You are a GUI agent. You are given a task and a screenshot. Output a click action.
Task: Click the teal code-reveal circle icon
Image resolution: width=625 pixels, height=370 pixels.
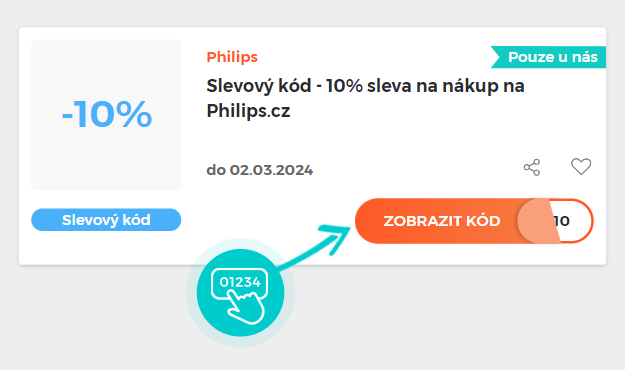[240, 293]
